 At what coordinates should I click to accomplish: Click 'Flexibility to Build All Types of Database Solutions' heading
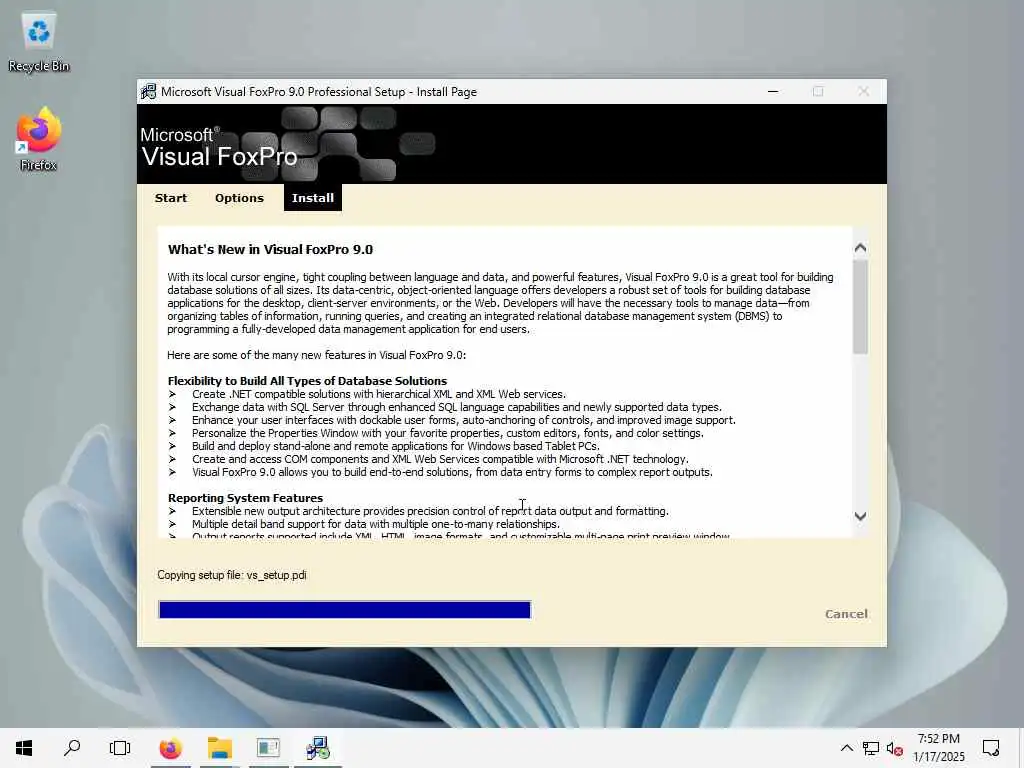(308, 381)
